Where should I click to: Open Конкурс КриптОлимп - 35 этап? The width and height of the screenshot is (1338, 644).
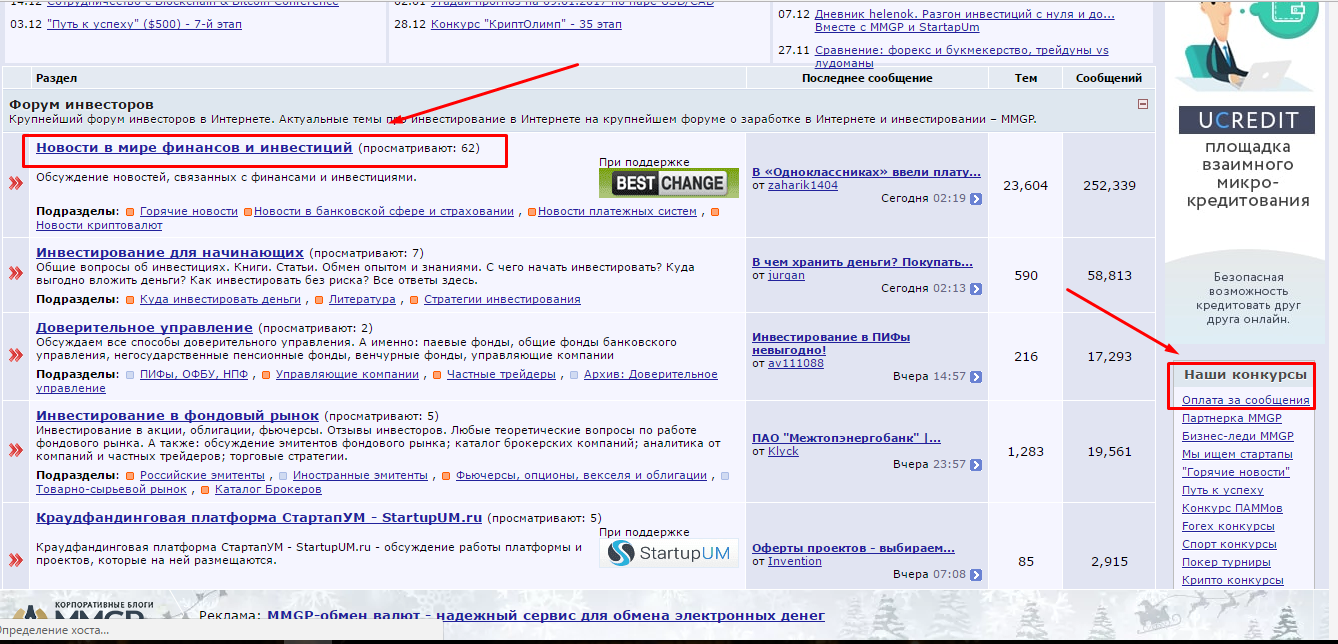coord(526,24)
